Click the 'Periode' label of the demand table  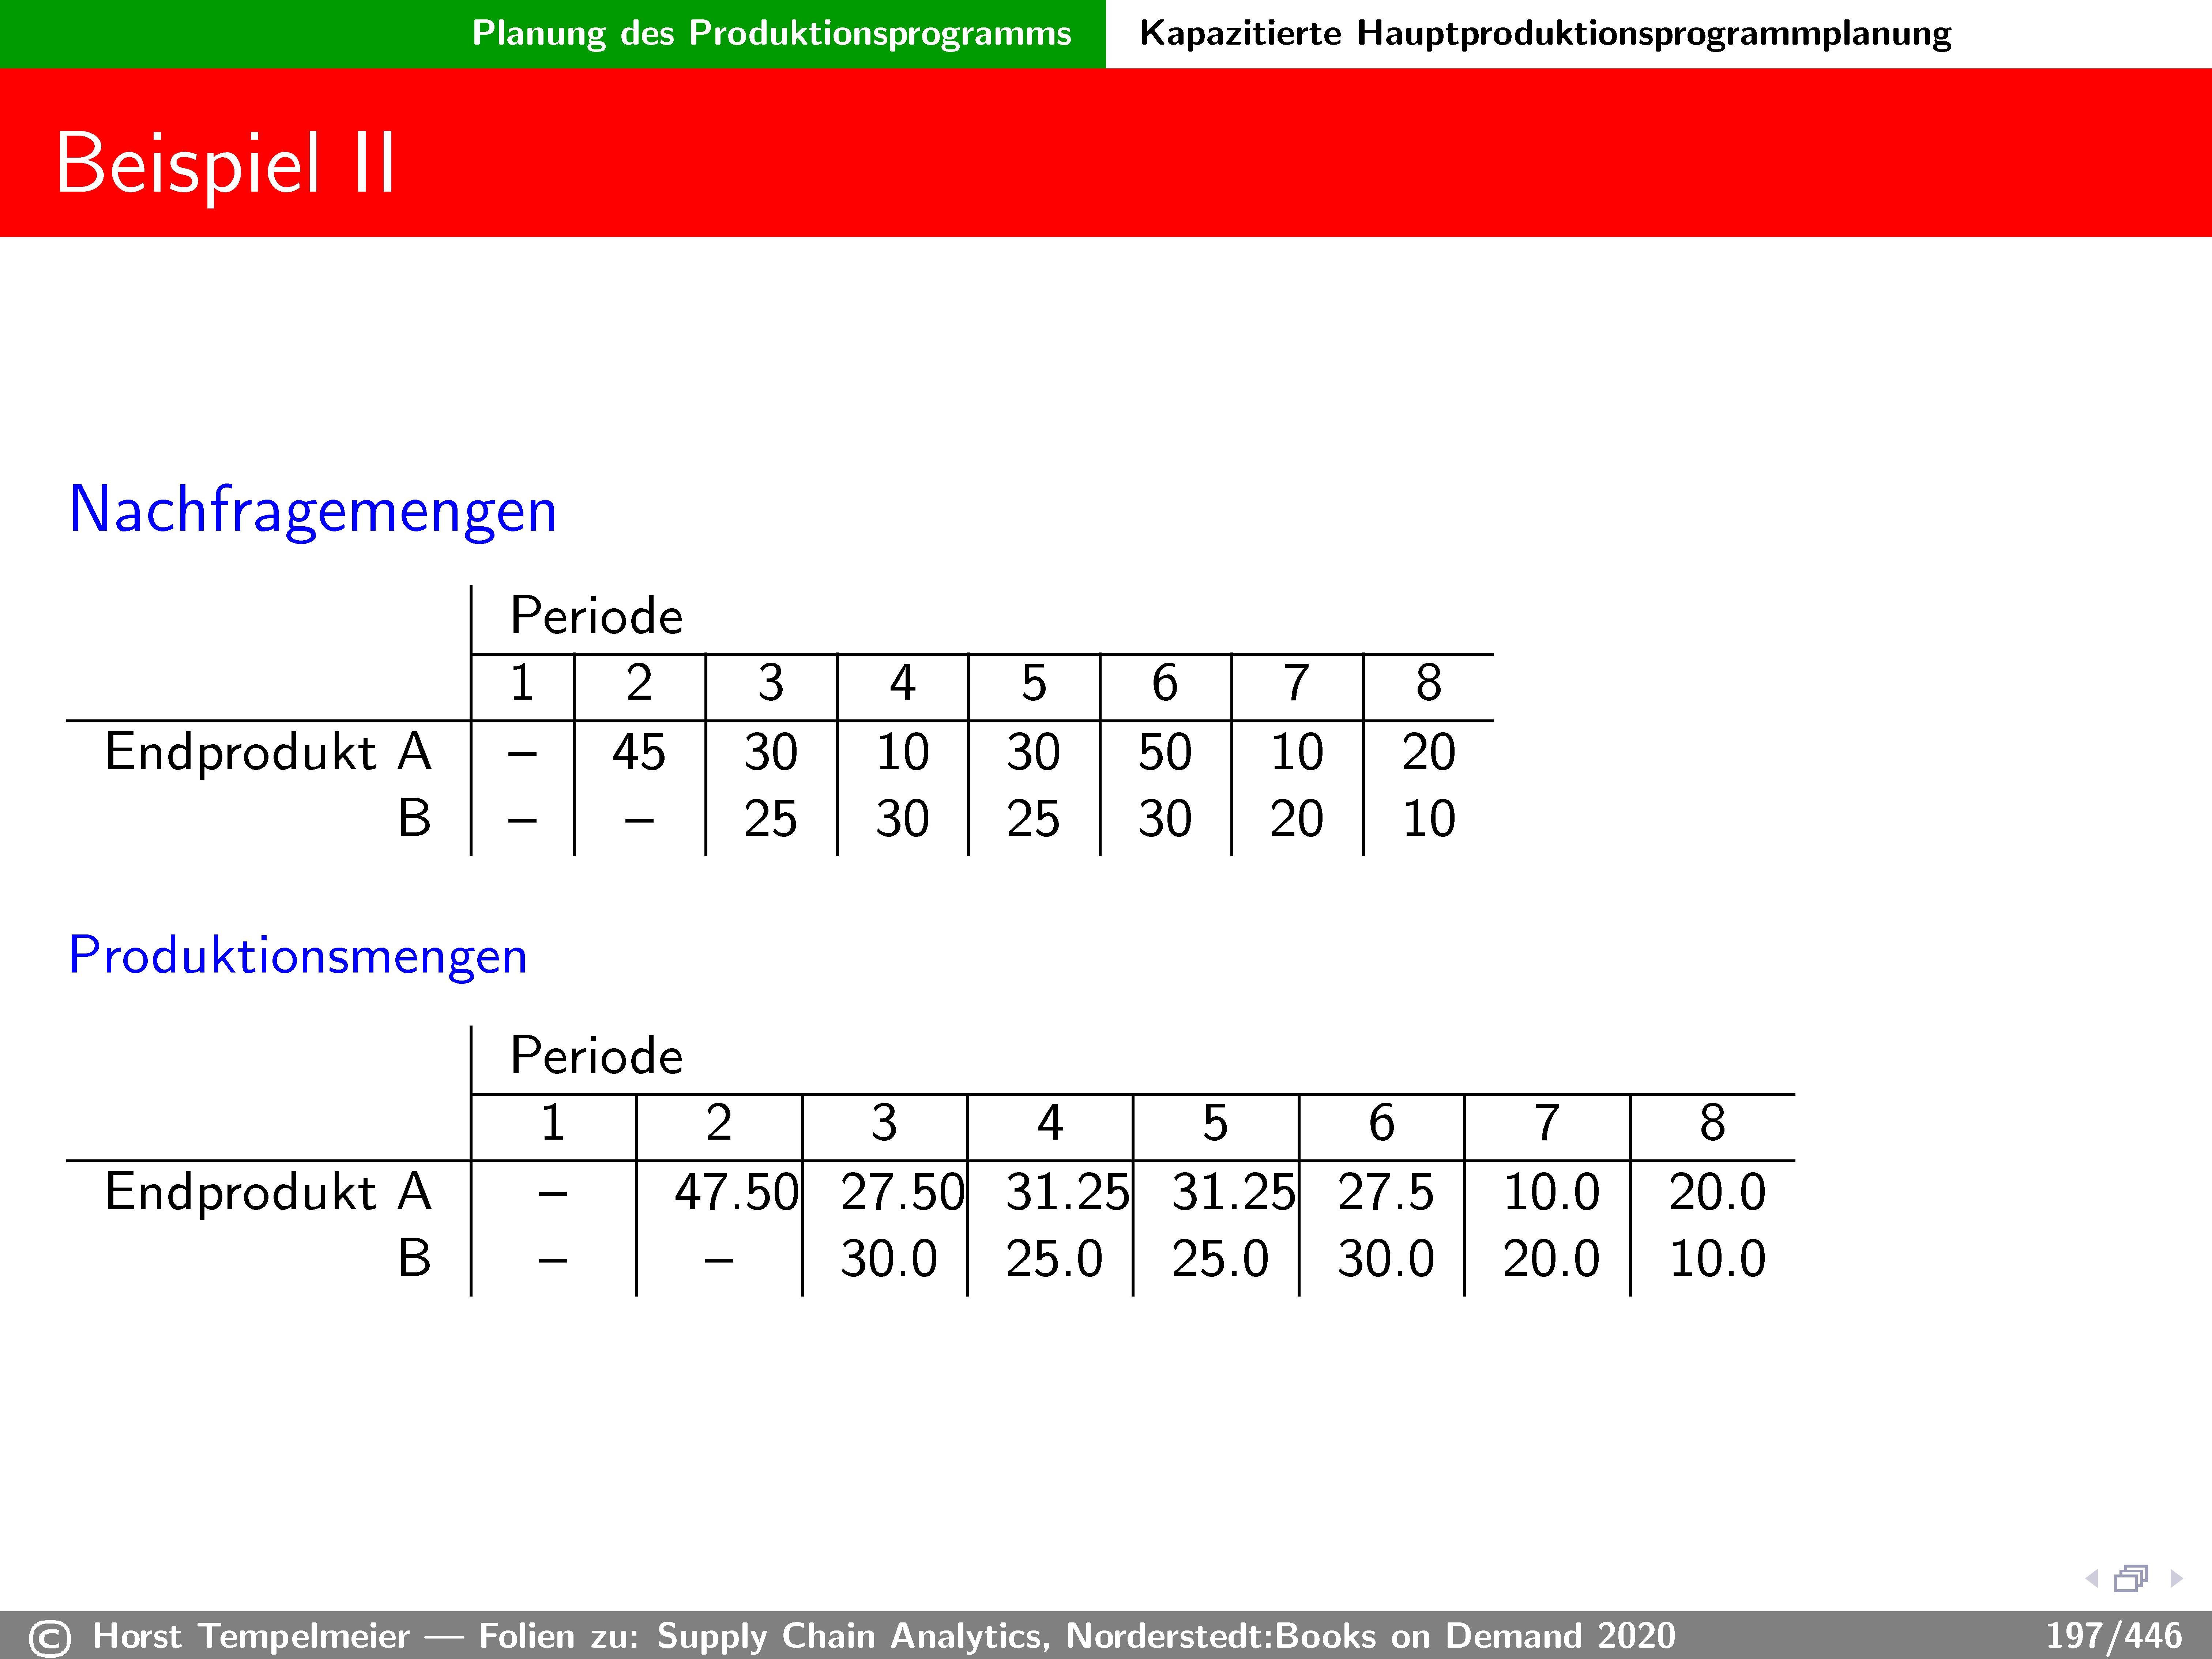tap(596, 615)
